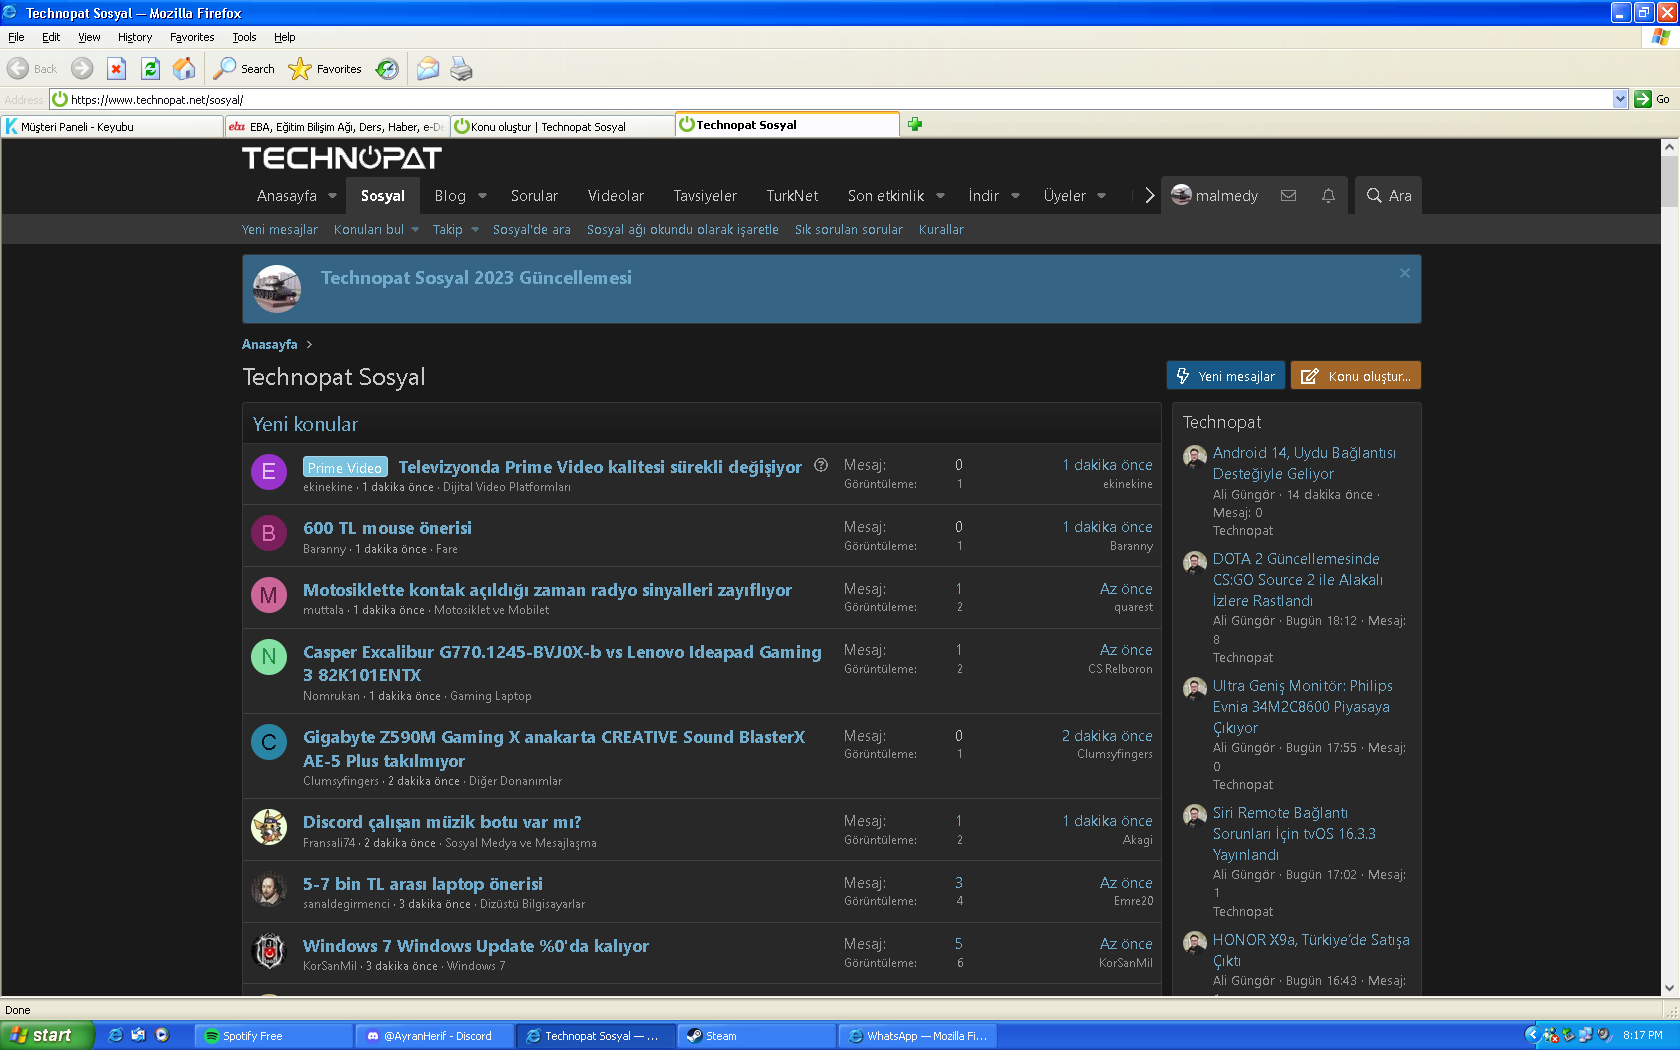Open the Sık sorulan sorular link
Image resolution: width=1680 pixels, height=1050 pixels.
(x=849, y=230)
